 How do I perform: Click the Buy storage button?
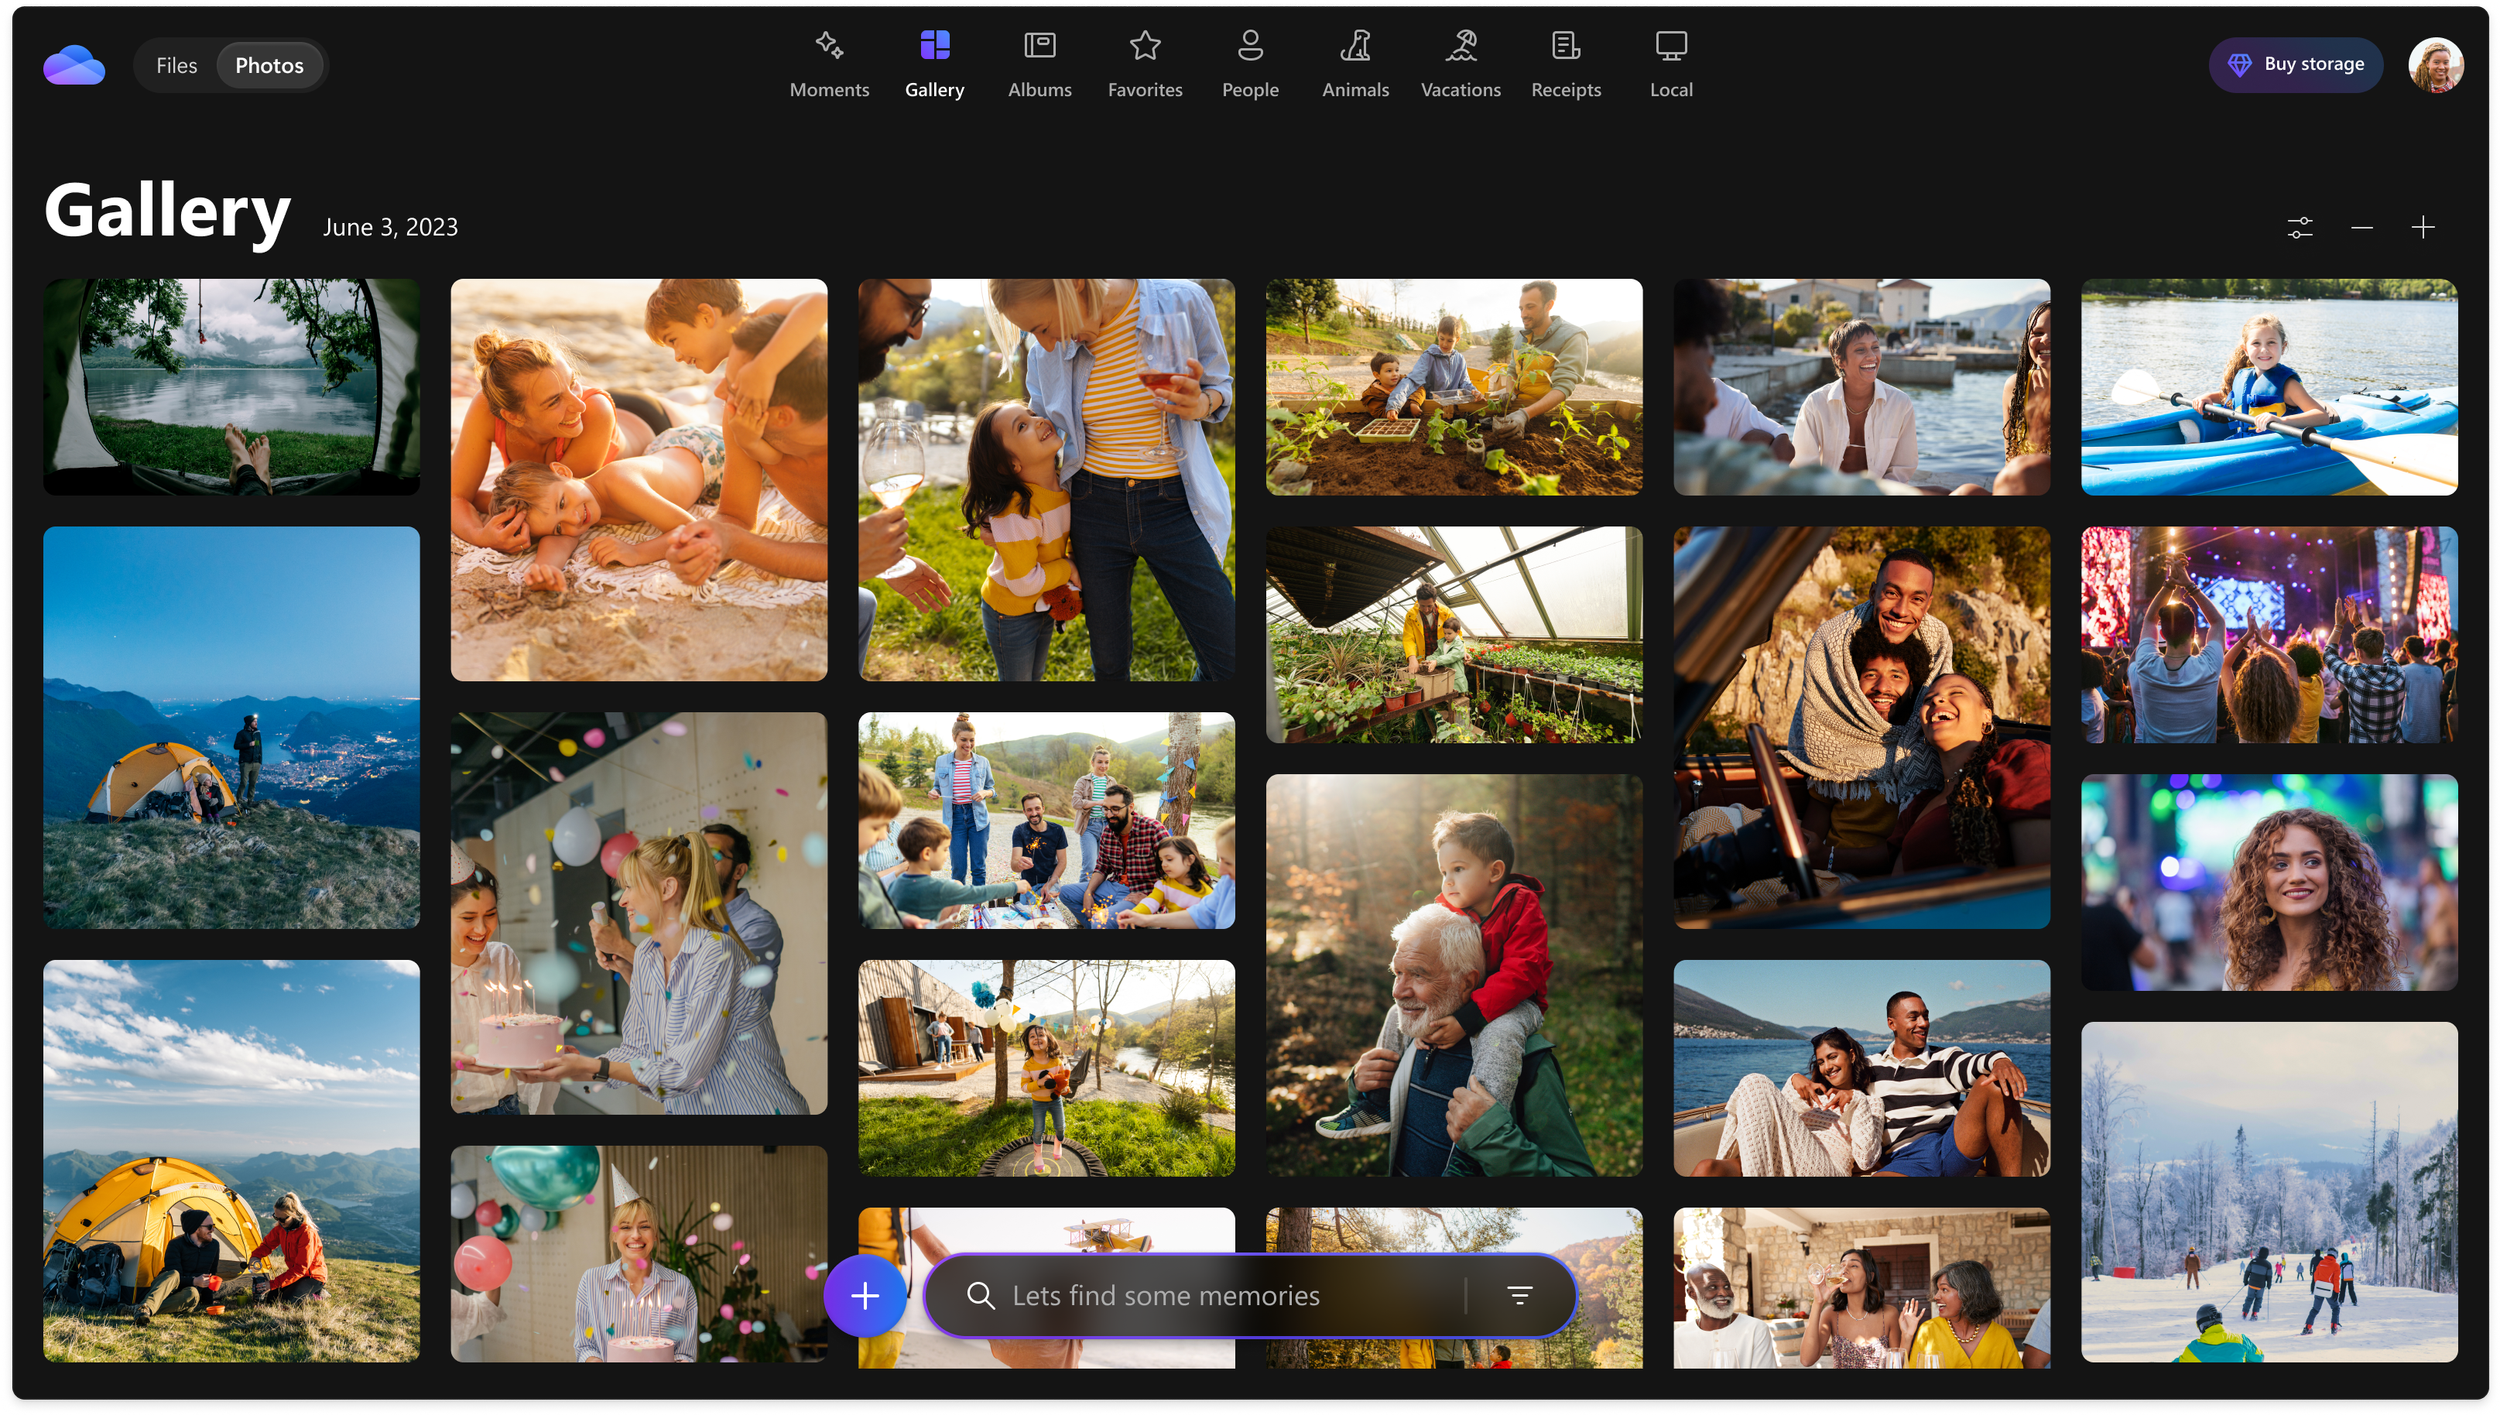tap(2295, 65)
